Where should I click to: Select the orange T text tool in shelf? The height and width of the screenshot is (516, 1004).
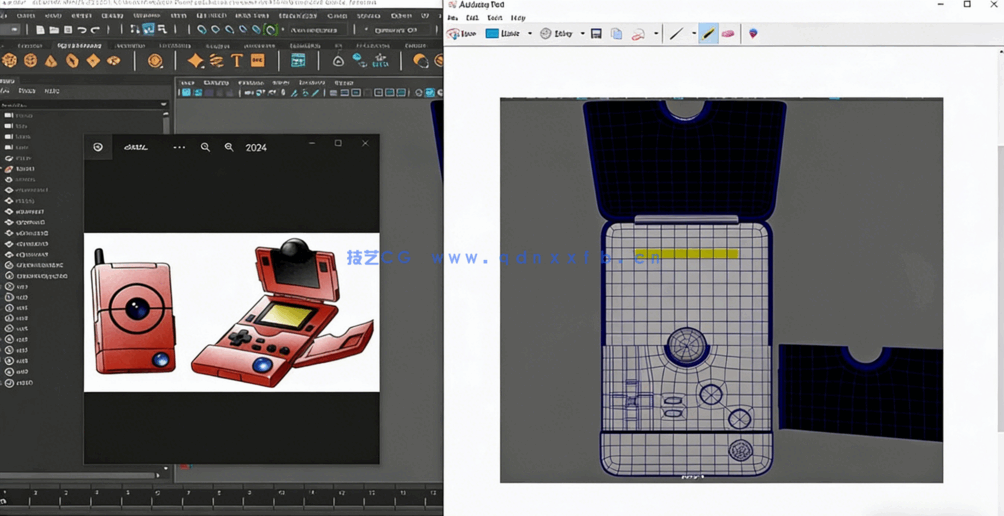[237, 61]
